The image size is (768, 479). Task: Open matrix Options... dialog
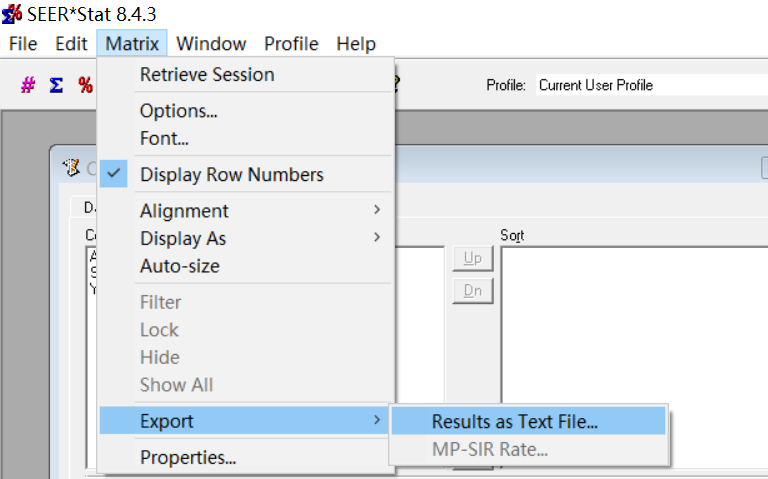[246, 111]
